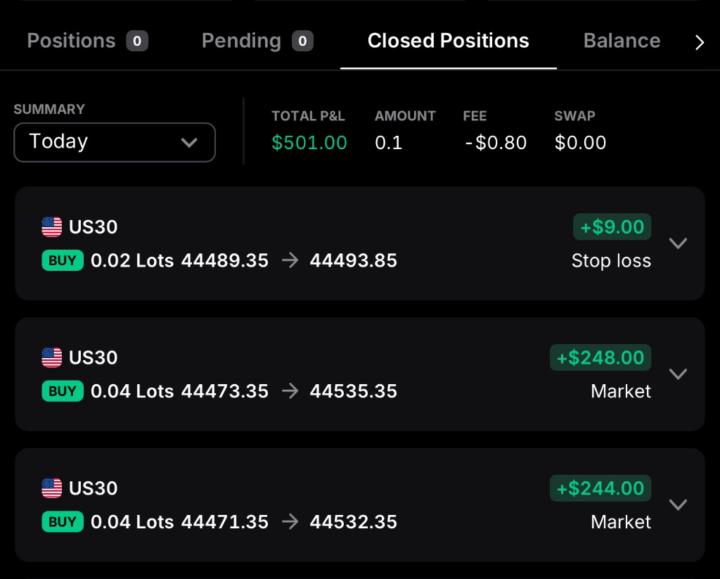
Task: Click BUY badge on 44473.35 trade
Action: point(62,391)
